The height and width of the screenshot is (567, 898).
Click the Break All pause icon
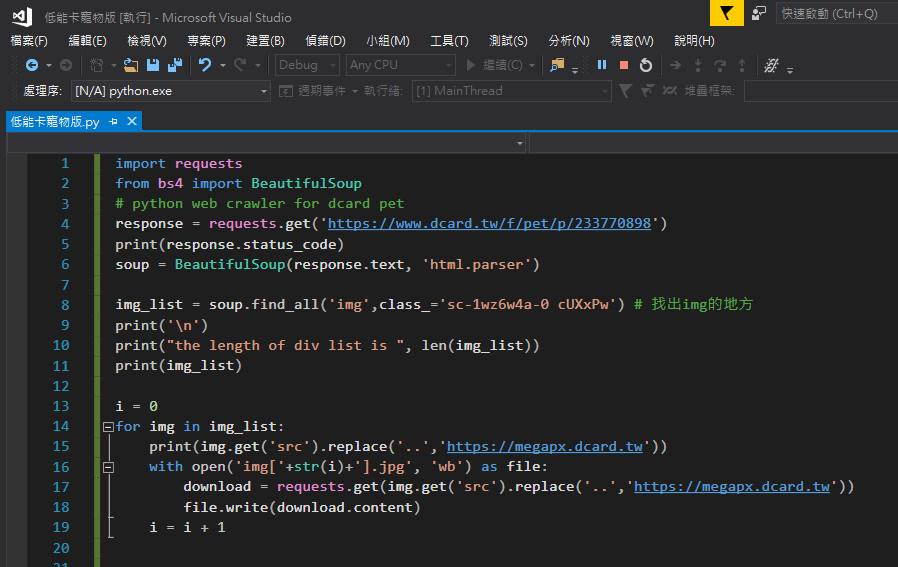click(602, 65)
